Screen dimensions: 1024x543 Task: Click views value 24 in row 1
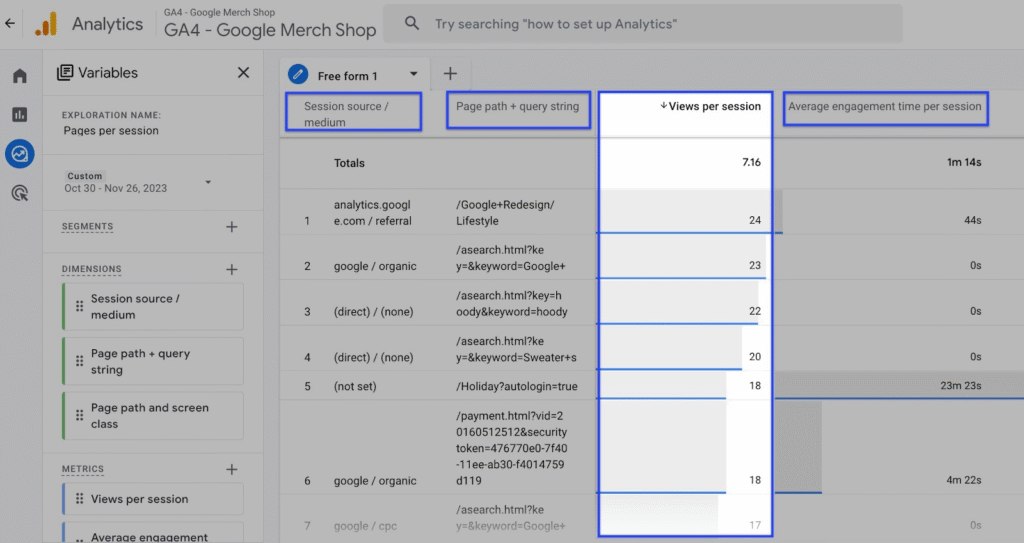[x=755, y=220]
